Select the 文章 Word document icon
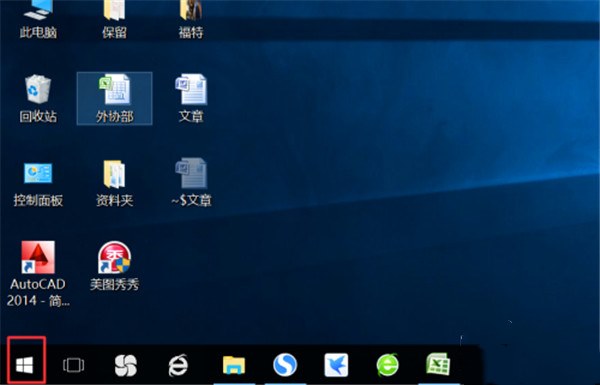 191,90
